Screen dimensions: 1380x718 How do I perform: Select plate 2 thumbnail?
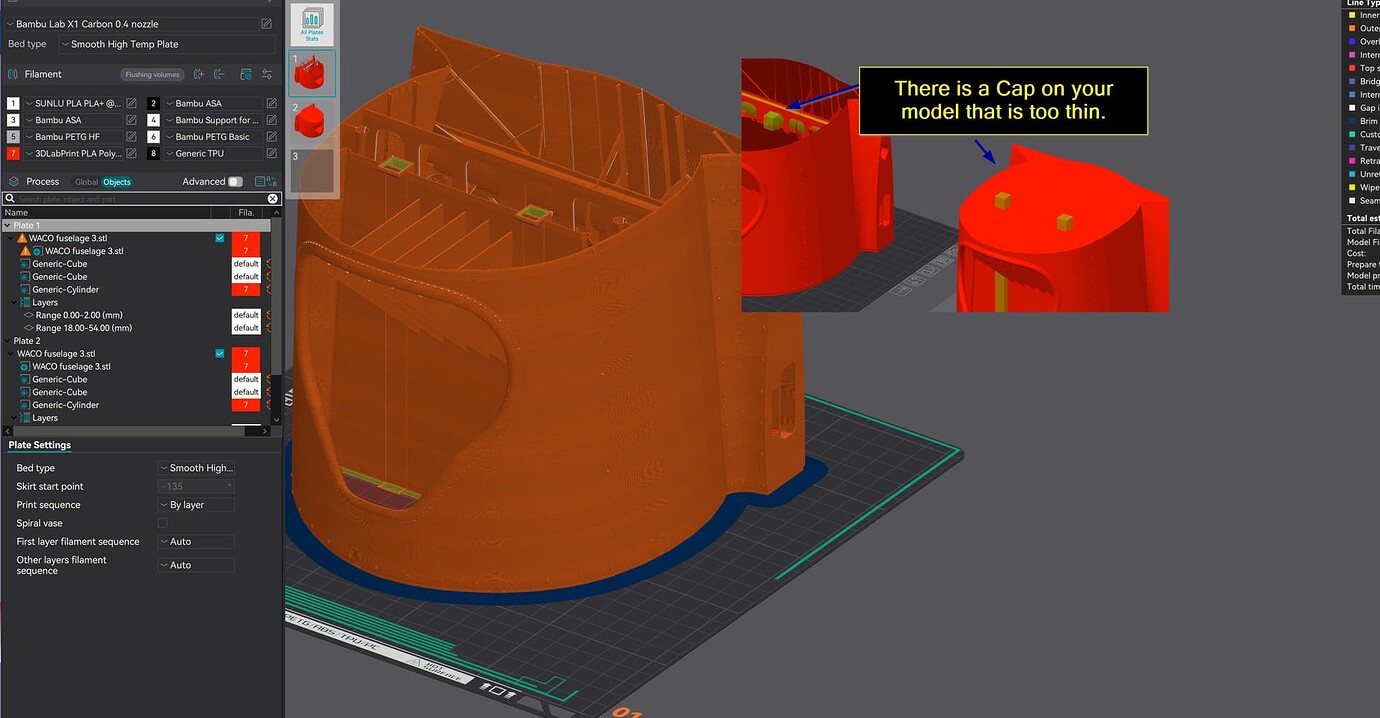pyautogui.click(x=312, y=122)
